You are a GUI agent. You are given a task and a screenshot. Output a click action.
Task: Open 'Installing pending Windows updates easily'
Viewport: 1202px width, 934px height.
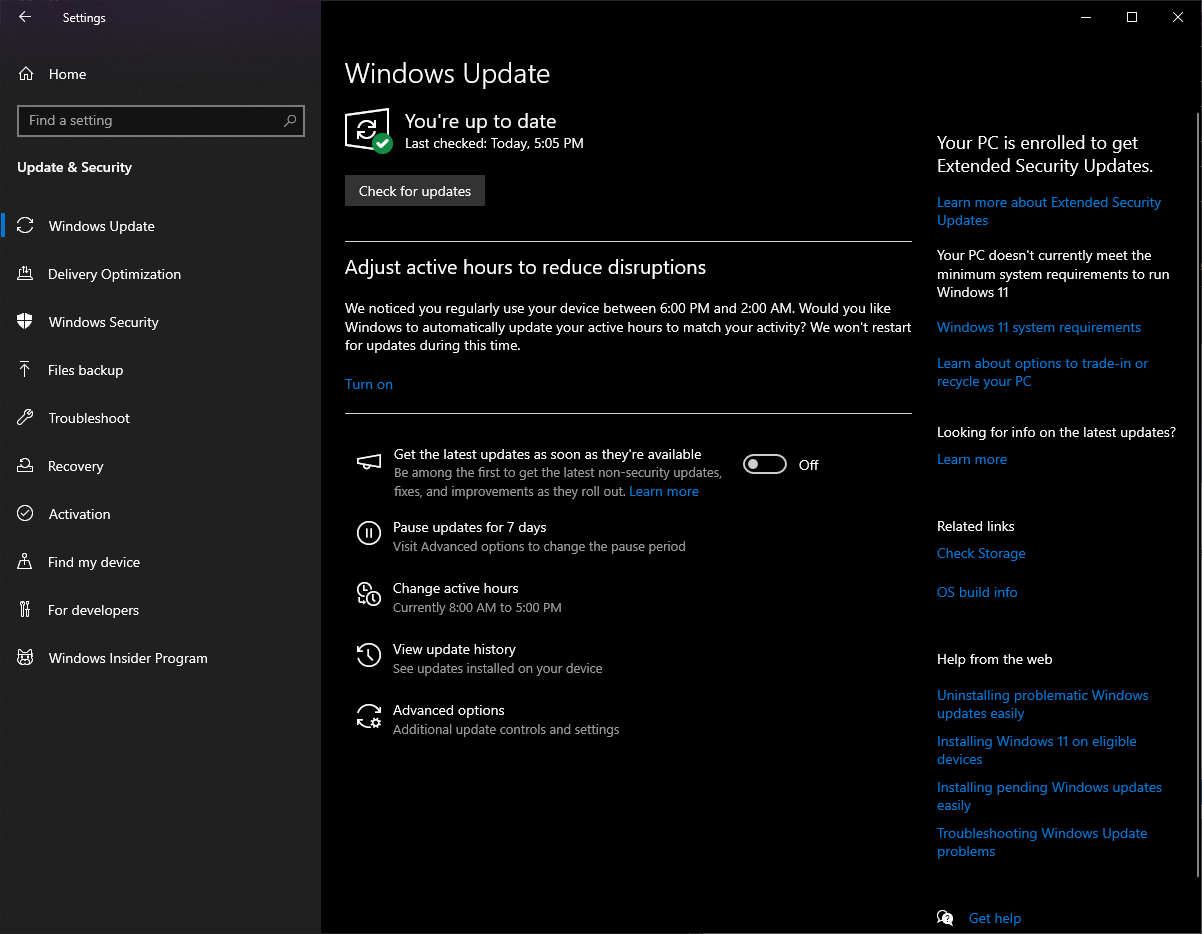point(1049,796)
